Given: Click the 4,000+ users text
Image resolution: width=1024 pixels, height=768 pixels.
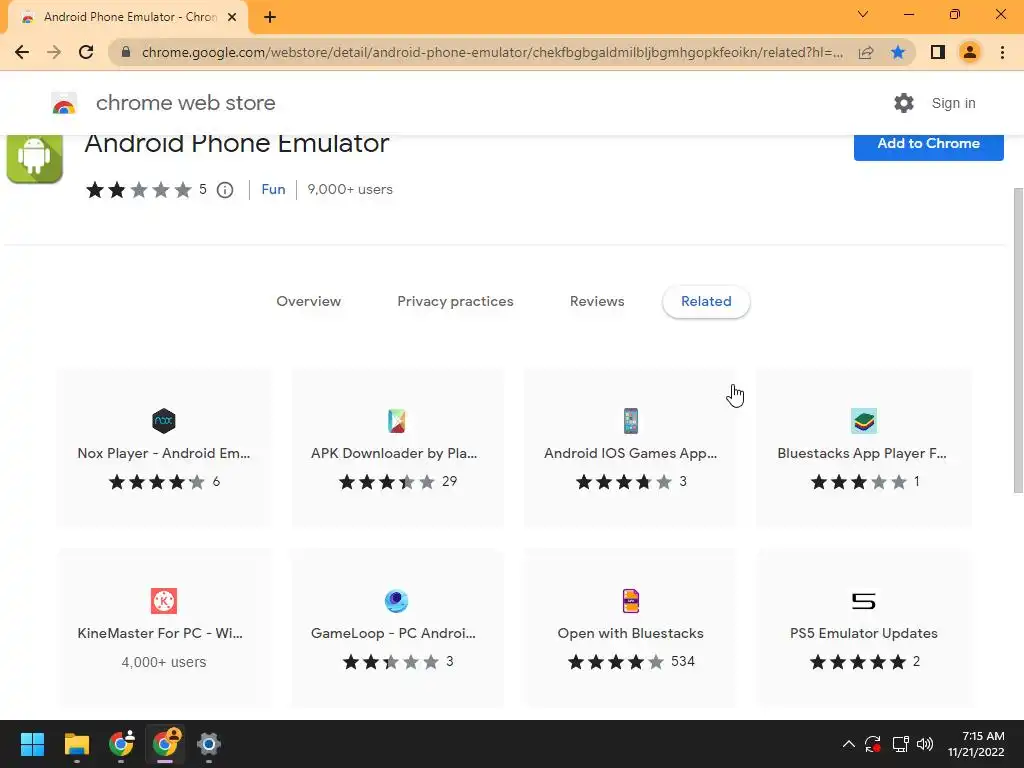Looking at the screenshot, I should [x=164, y=662].
